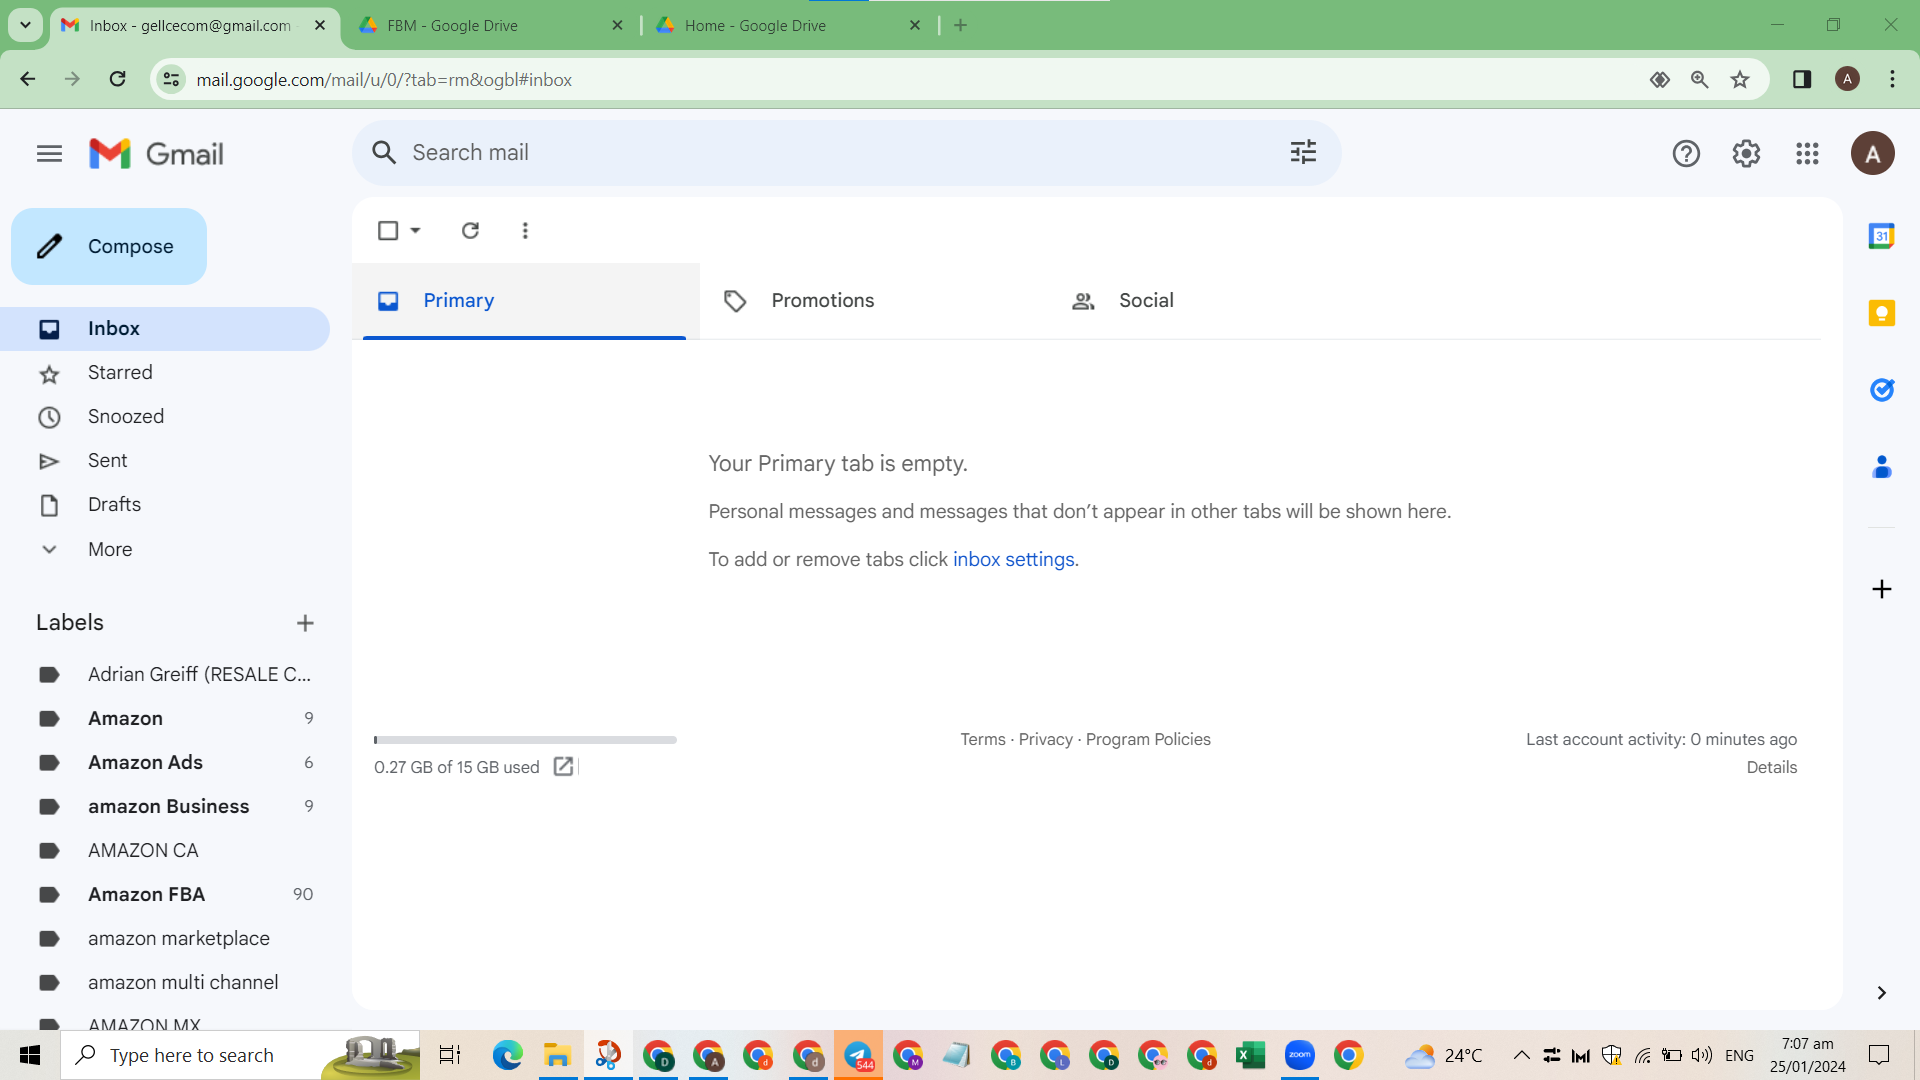The height and width of the screenshot is (1080, 1920).
Task: Open More options three-dot menu in mail toolbar
Action: pos(525,231)
